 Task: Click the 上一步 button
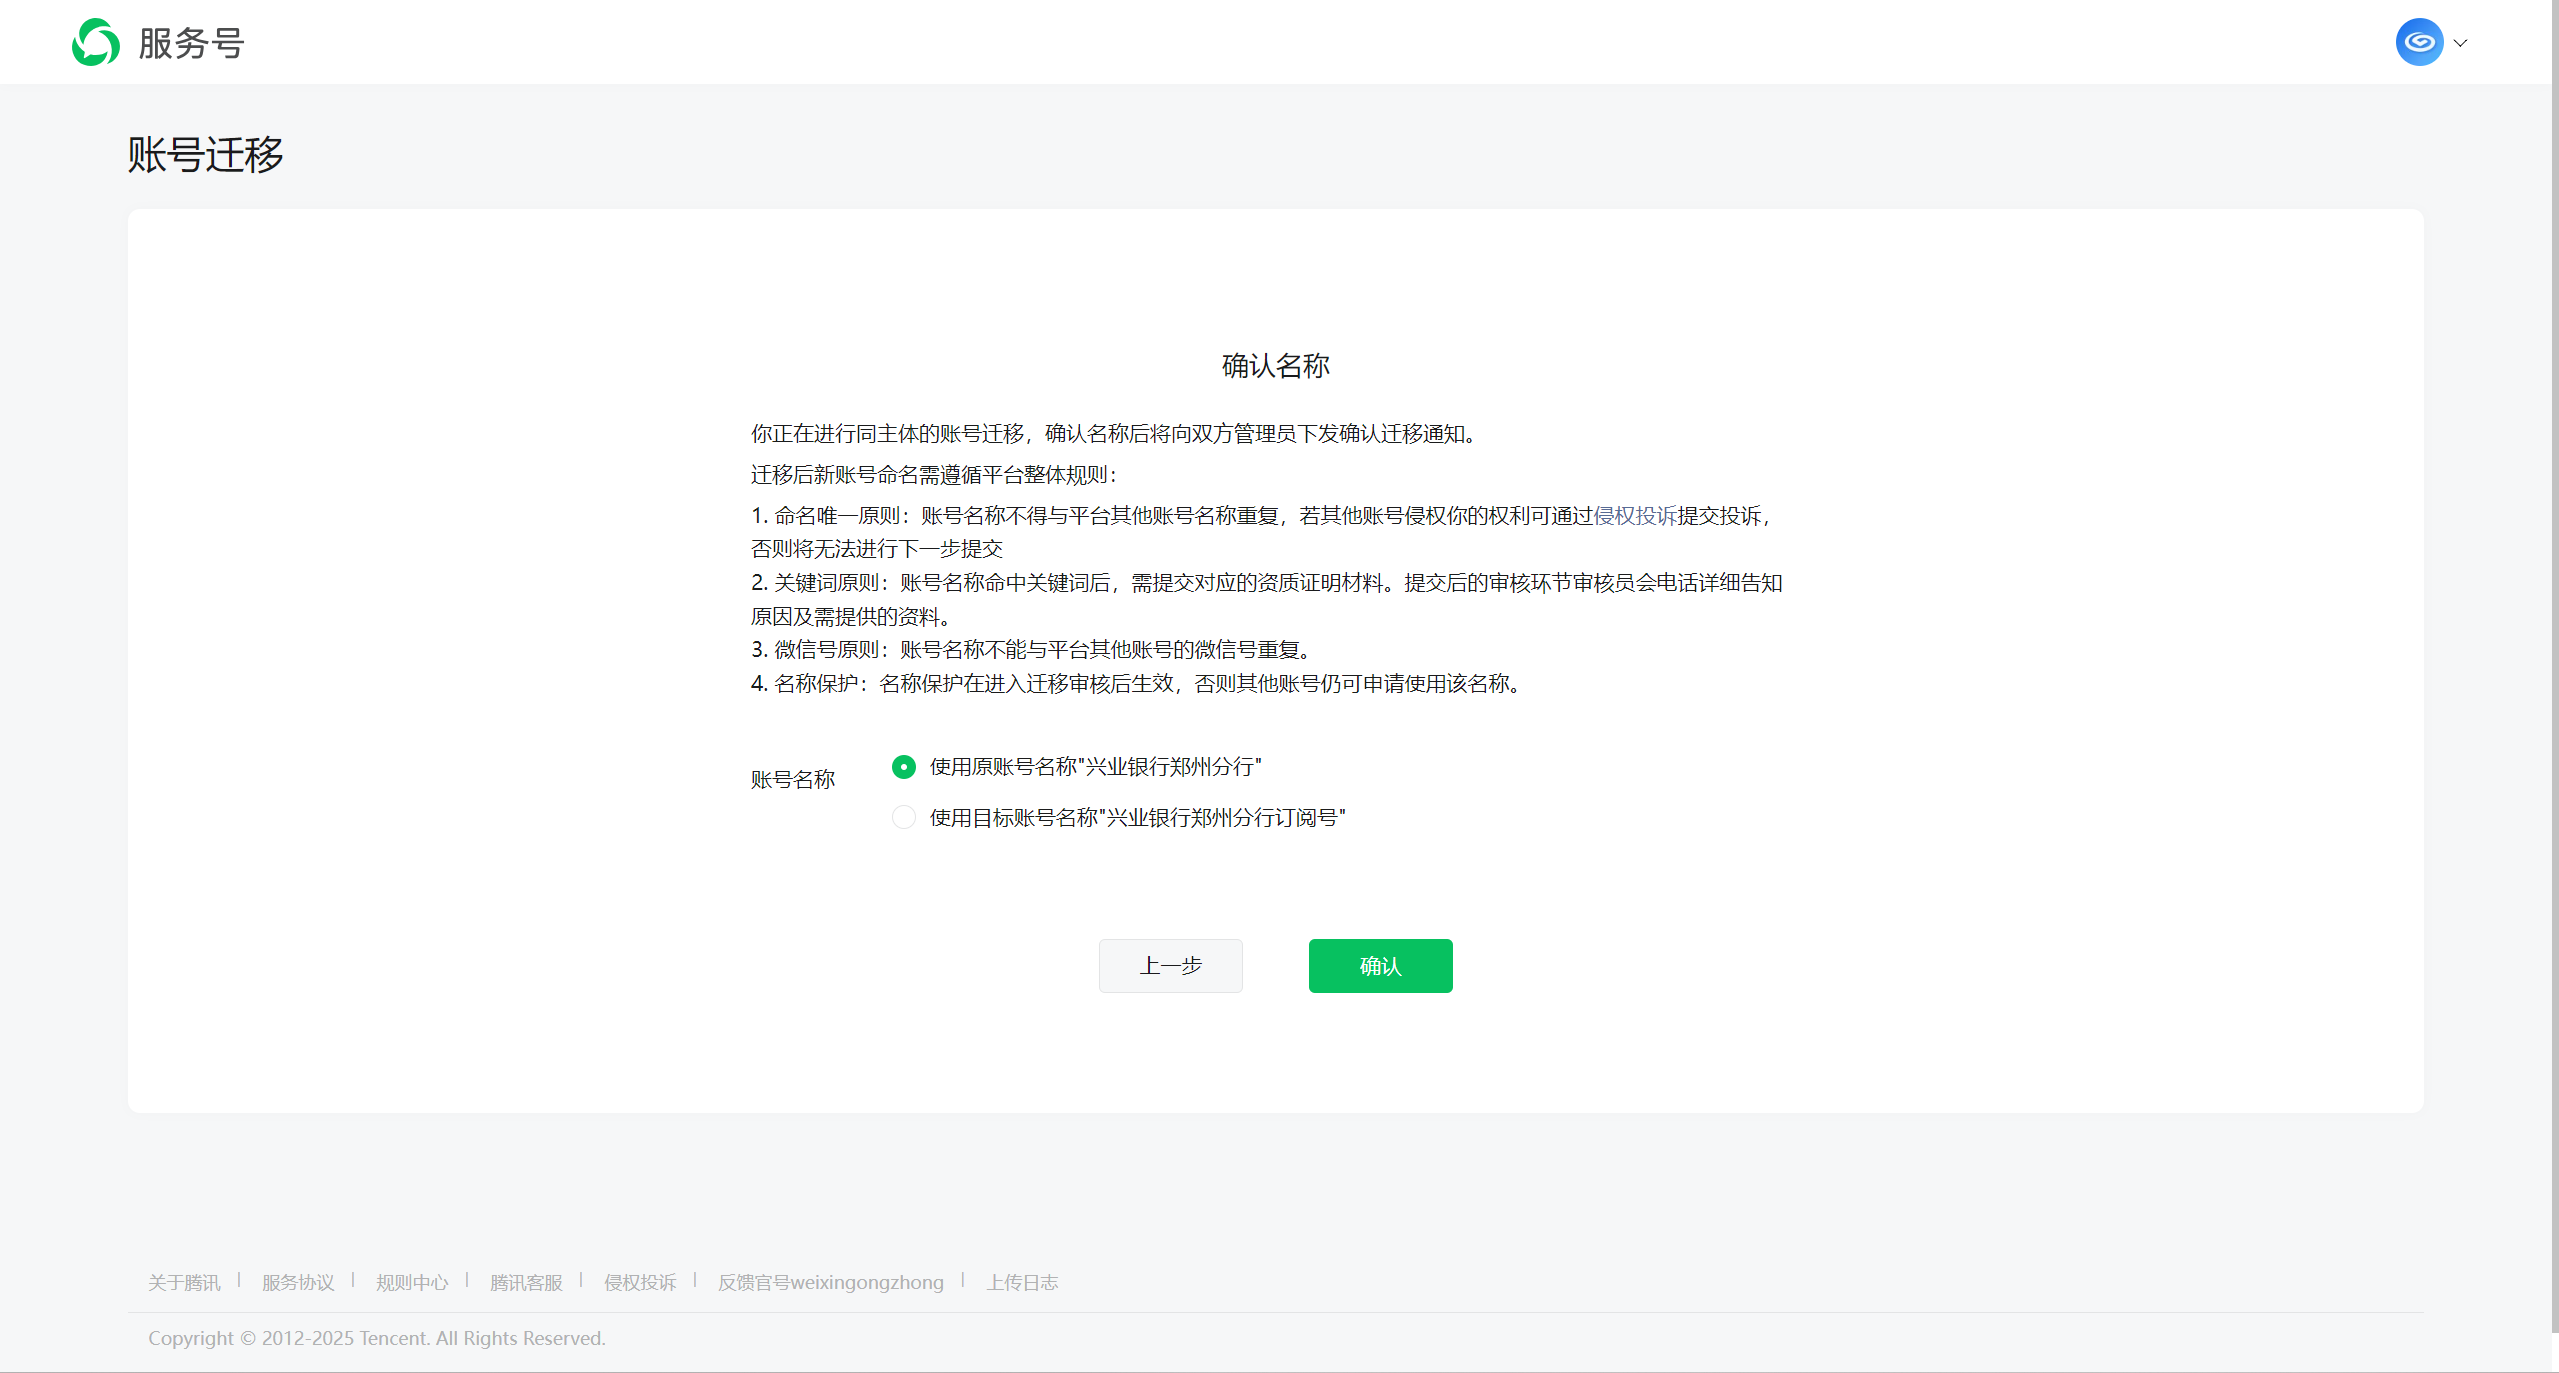pyautogui.click(x=1170, y=966)
